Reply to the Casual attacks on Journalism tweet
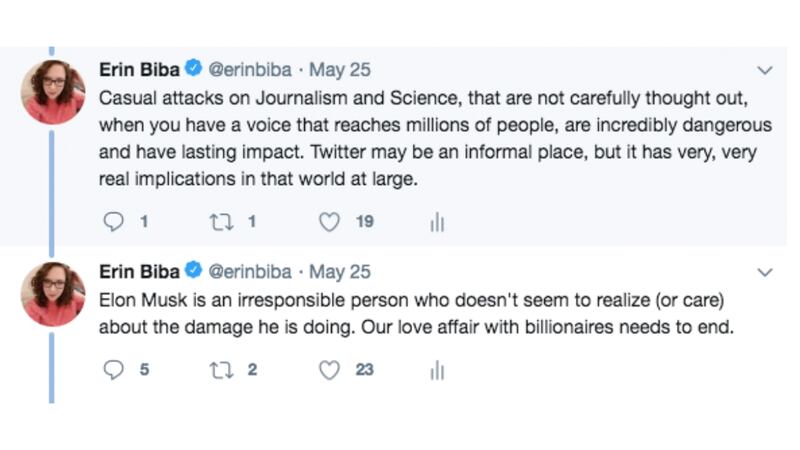 point(115,222)
